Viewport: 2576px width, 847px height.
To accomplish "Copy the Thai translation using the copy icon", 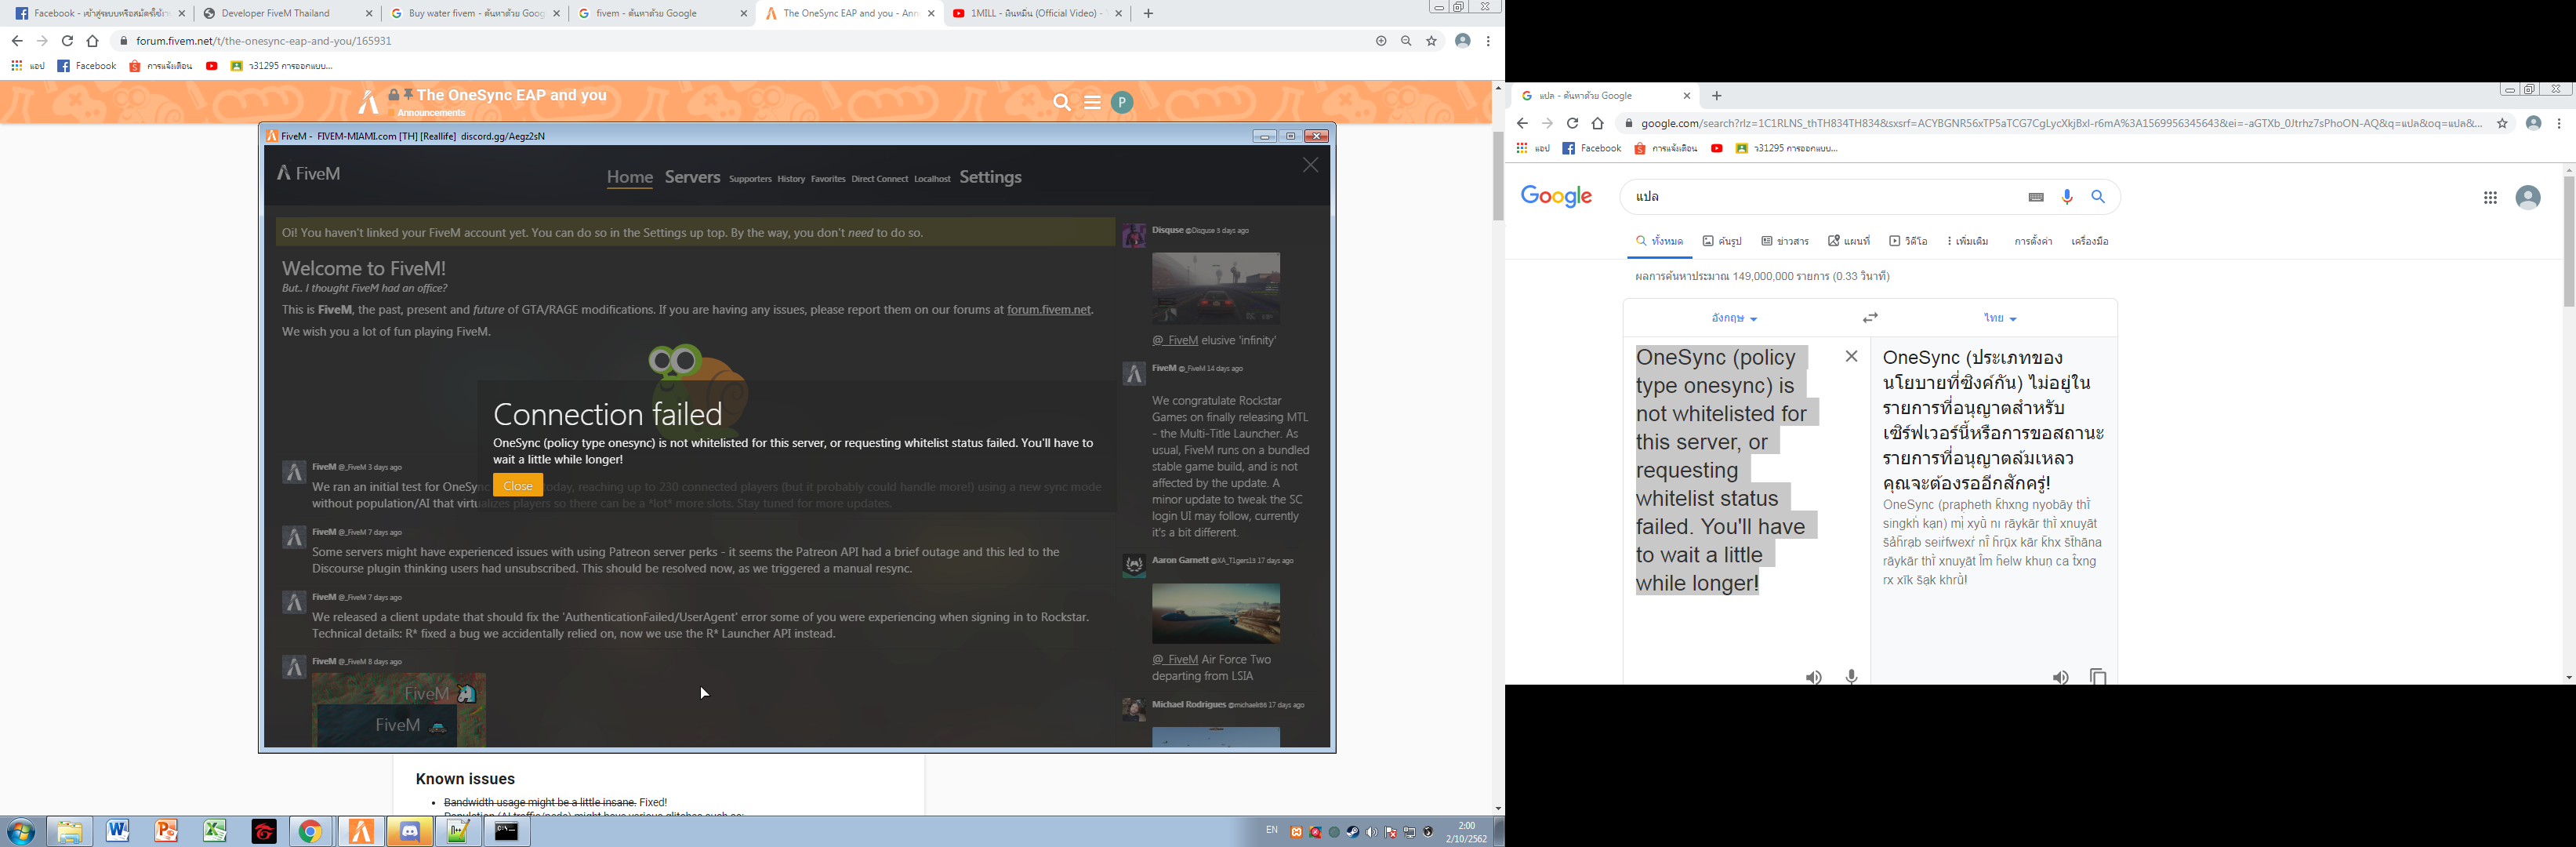I will click(2098, 677).
